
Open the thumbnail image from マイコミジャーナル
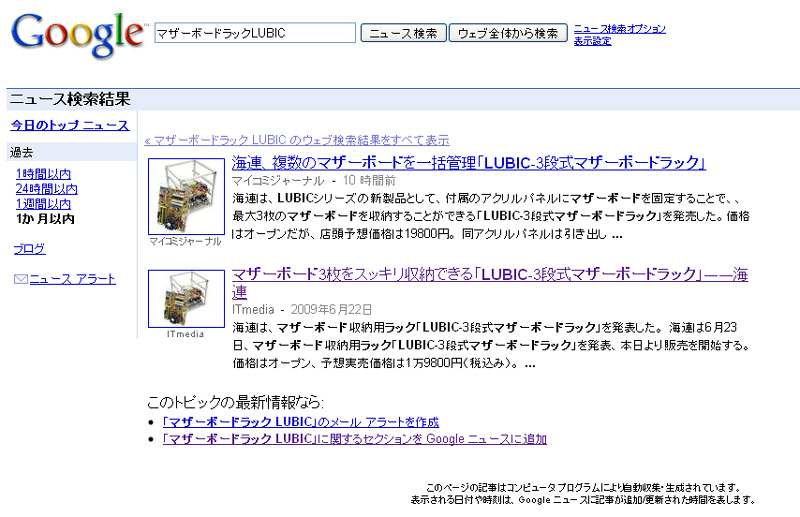186,196
